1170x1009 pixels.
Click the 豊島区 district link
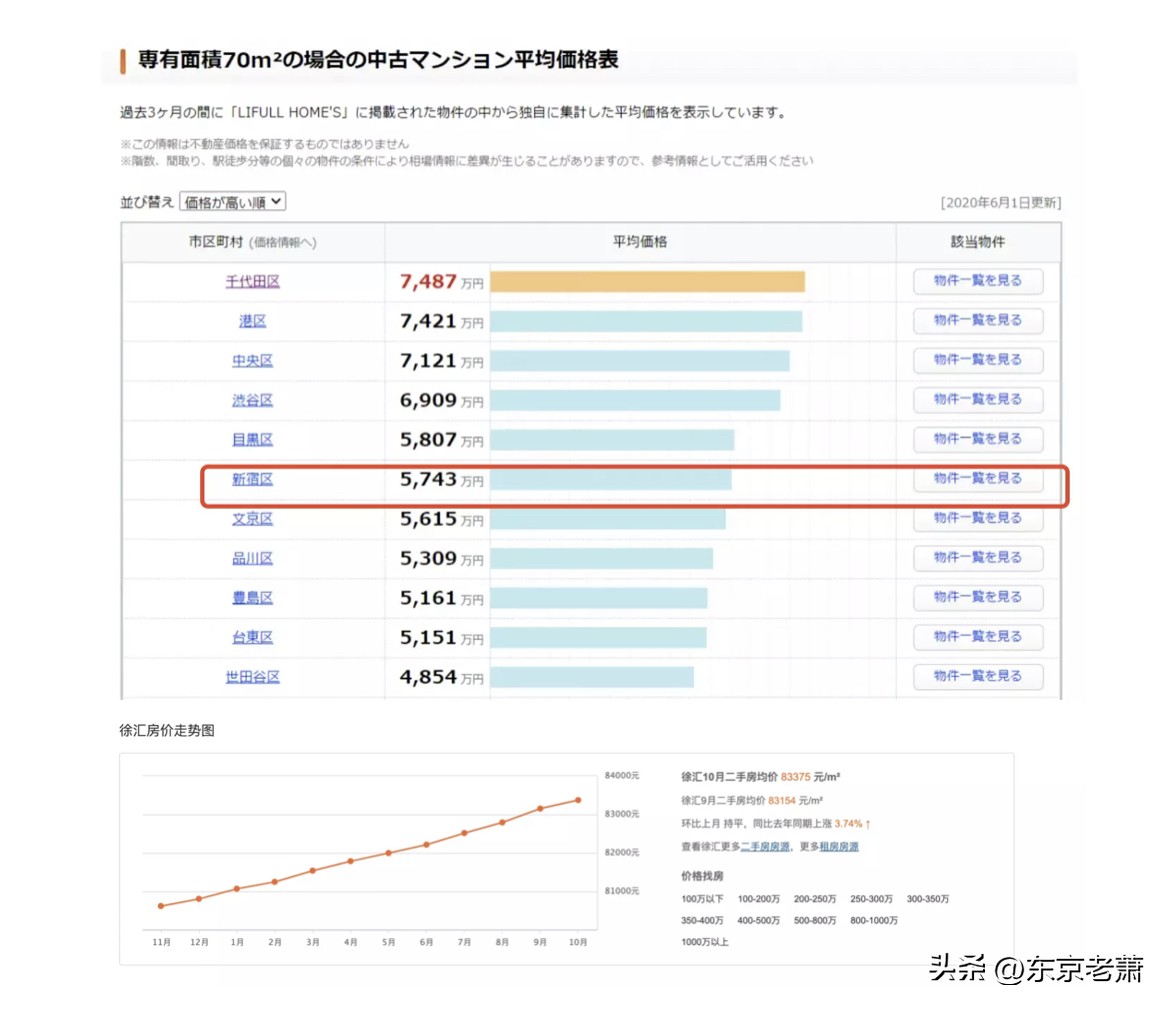[x=251, y=597]
